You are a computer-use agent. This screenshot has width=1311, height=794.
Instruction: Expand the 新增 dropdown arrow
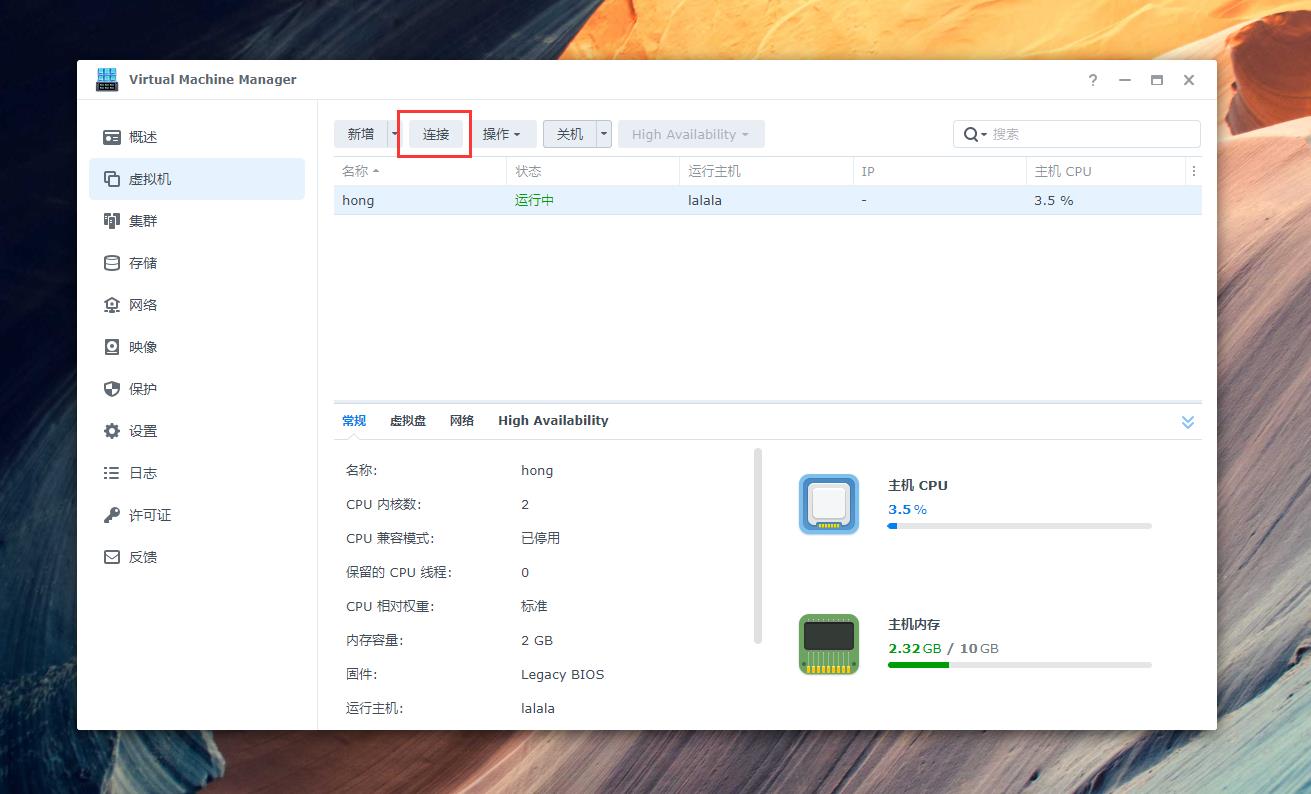tap(394, 133)
